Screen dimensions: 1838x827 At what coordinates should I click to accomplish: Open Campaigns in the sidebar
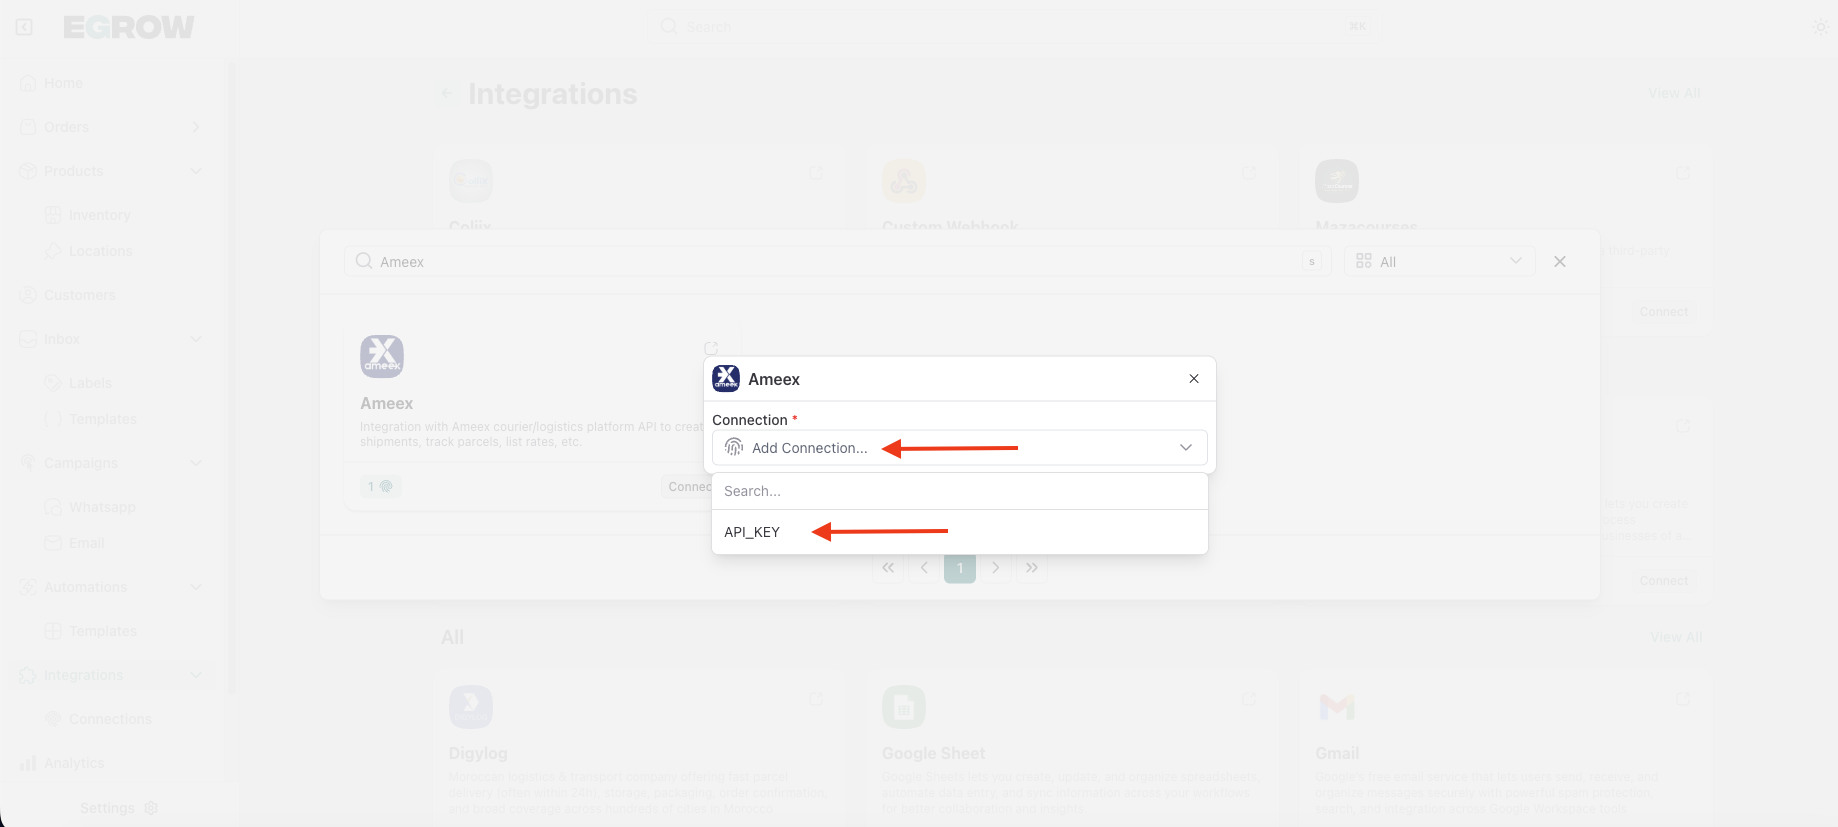[81, 463]
